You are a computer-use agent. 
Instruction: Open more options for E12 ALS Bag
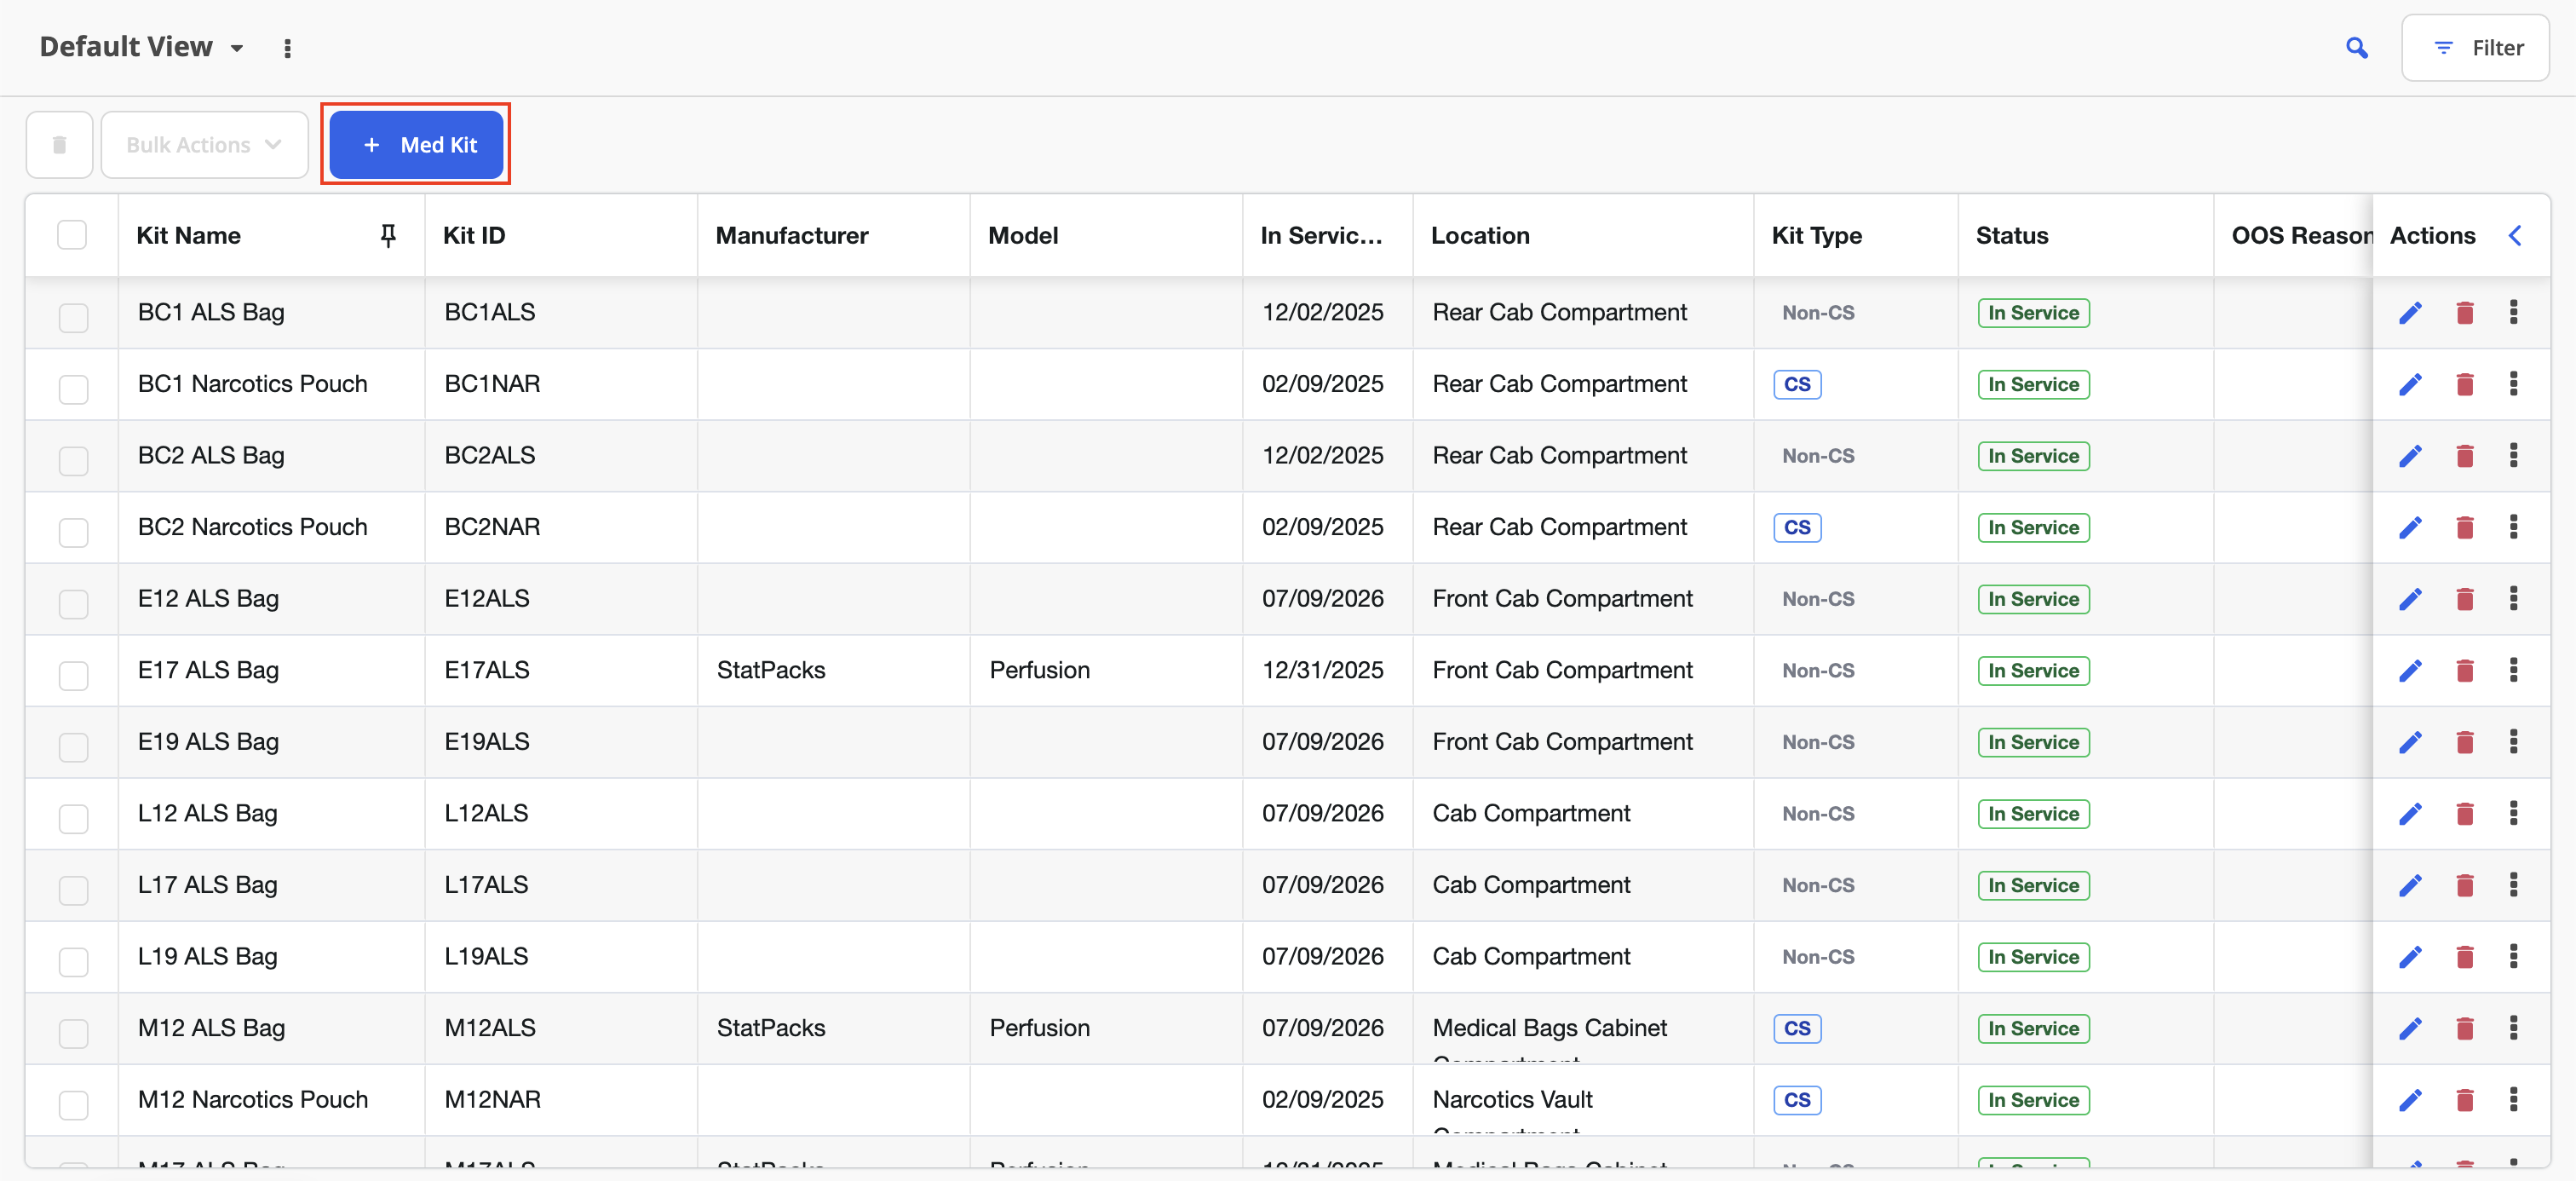(x=2513, y=599)
